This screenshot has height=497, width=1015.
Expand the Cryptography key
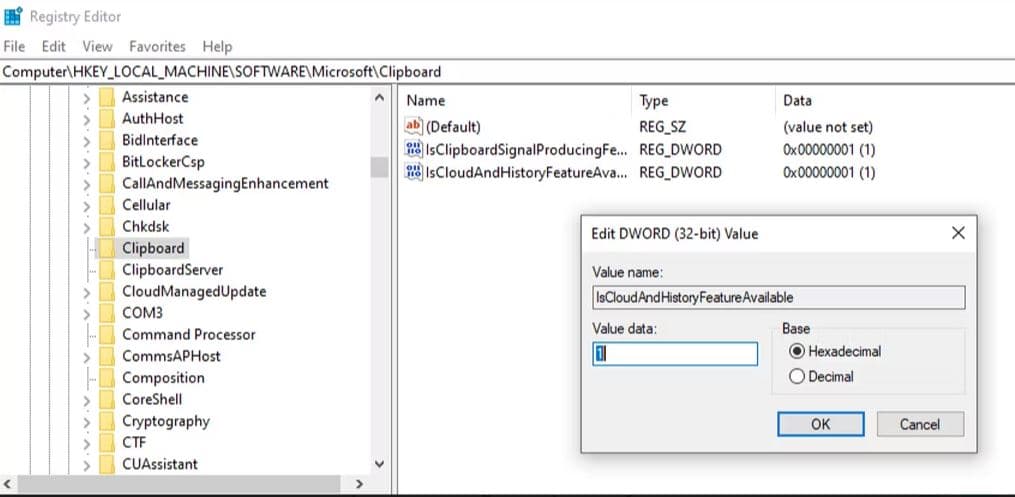(87, 423)
